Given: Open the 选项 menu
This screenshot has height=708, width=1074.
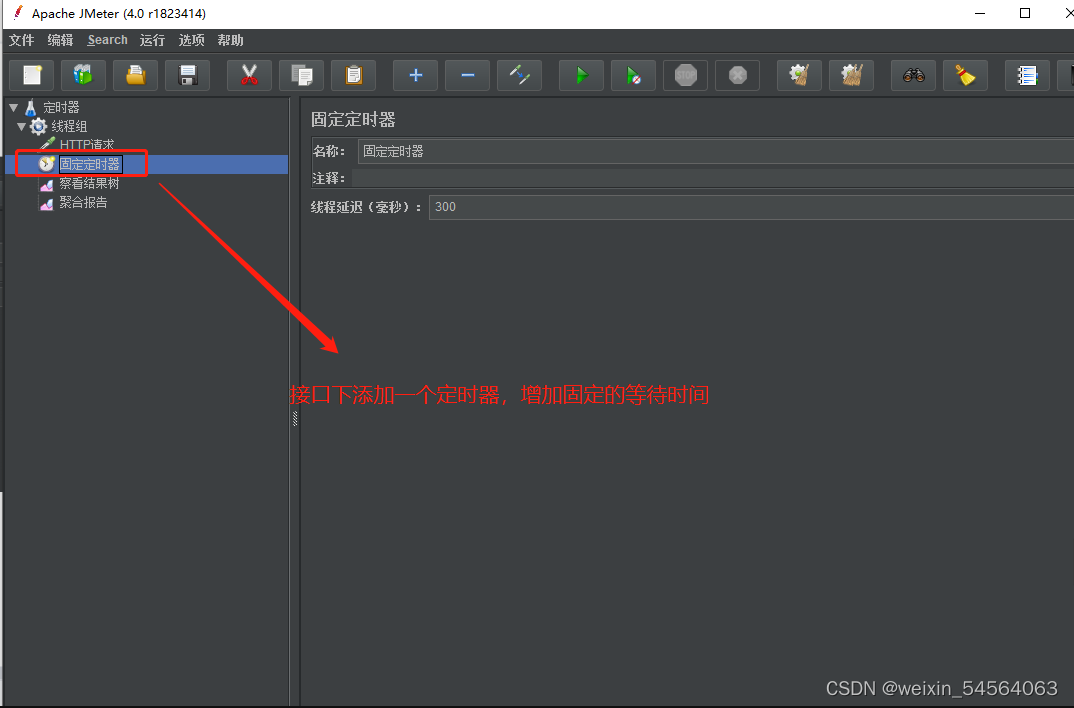Looking at the screenshot, I should coord(191,40).
